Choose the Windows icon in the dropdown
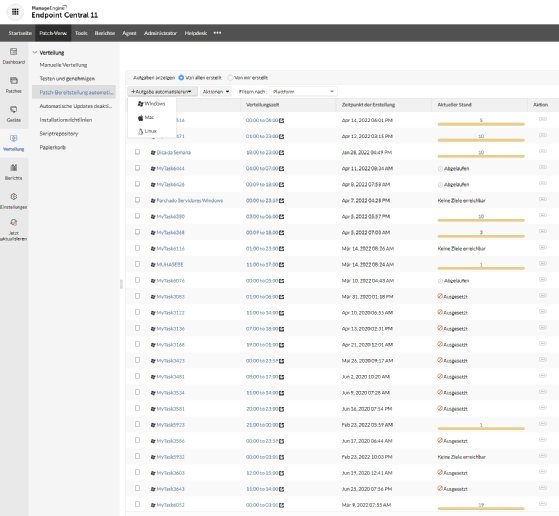Viewport: 559px width, 516px height. 140,104
